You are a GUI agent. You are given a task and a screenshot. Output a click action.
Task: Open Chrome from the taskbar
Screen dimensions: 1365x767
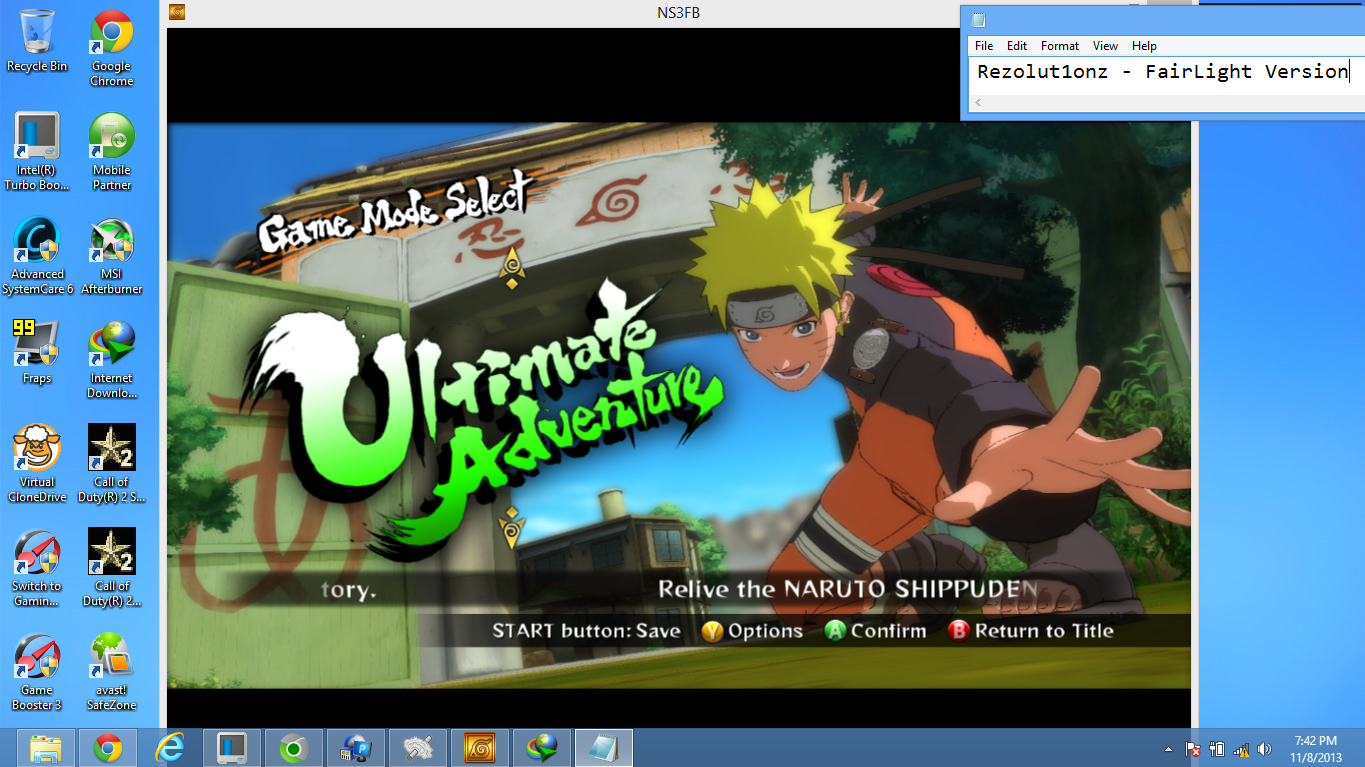pyautogui.click(x=108, y=748)
